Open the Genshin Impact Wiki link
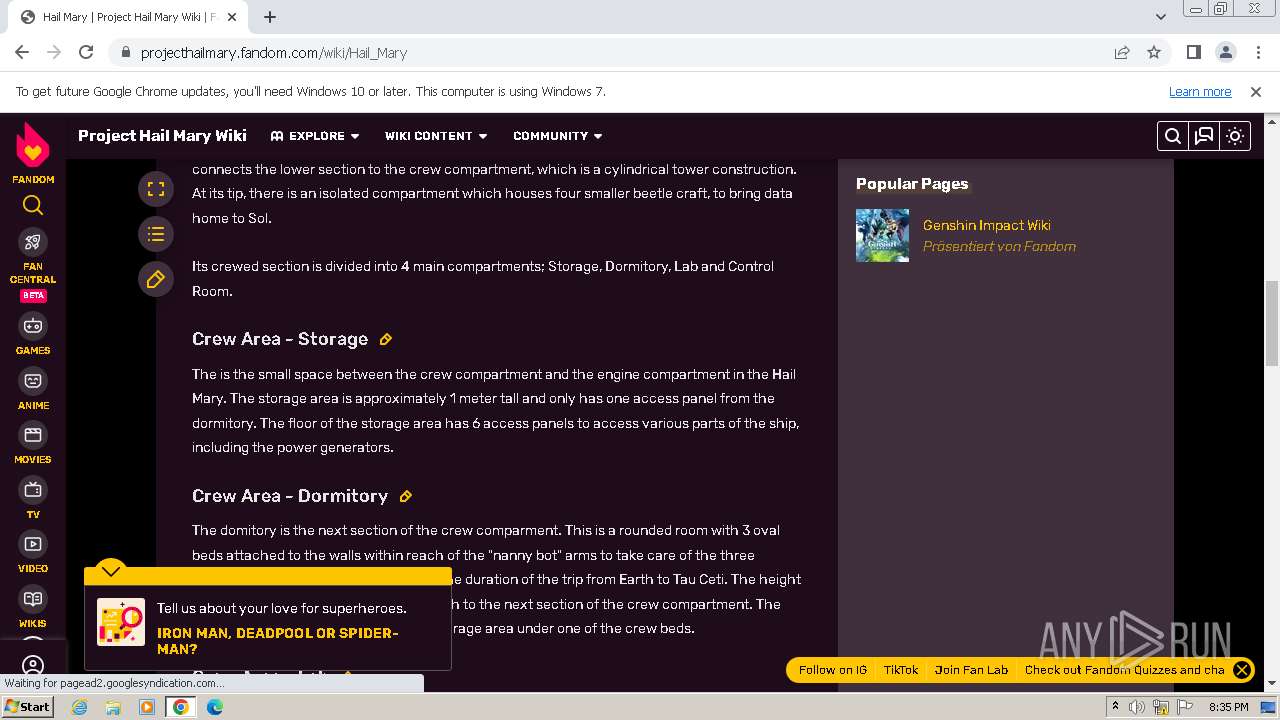The height and width of the screenshot is (720, 1280). (986, 225)
